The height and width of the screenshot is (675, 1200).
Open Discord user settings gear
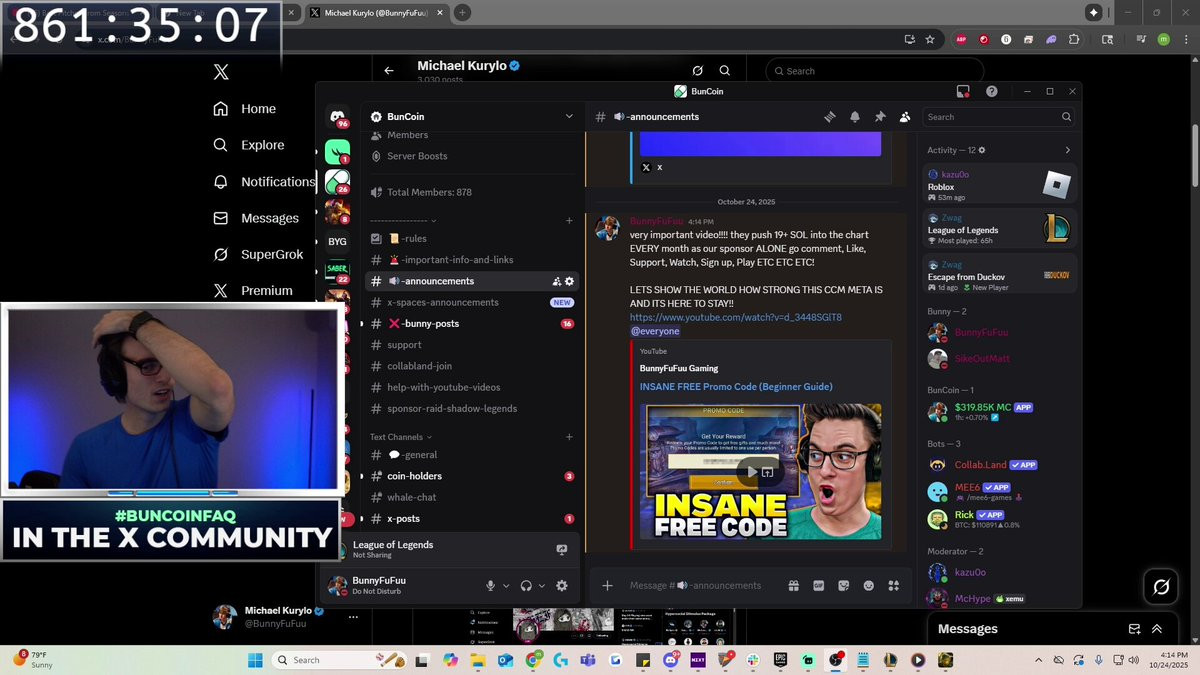[562, 586]
